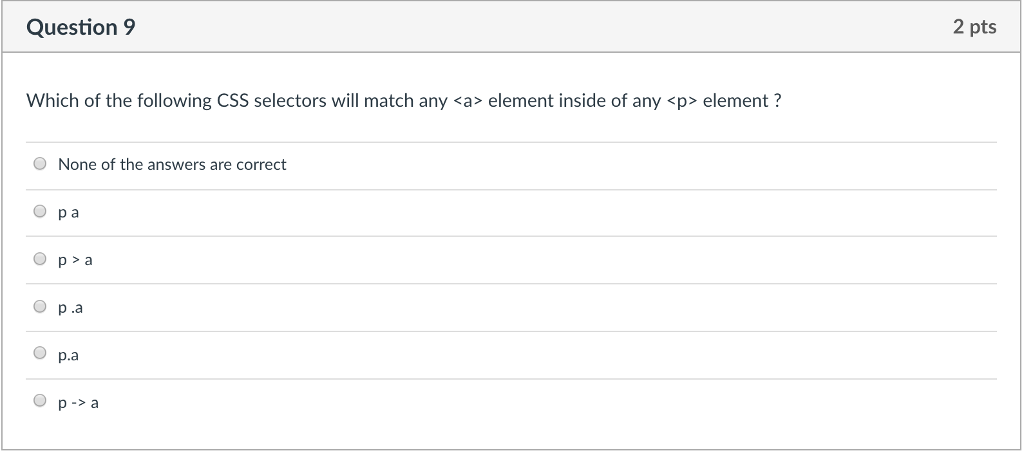Viewport: 1024px width, 453px height.
Task: Click the "<p>" tag in the question text
Action: click(x=682, y=102)
